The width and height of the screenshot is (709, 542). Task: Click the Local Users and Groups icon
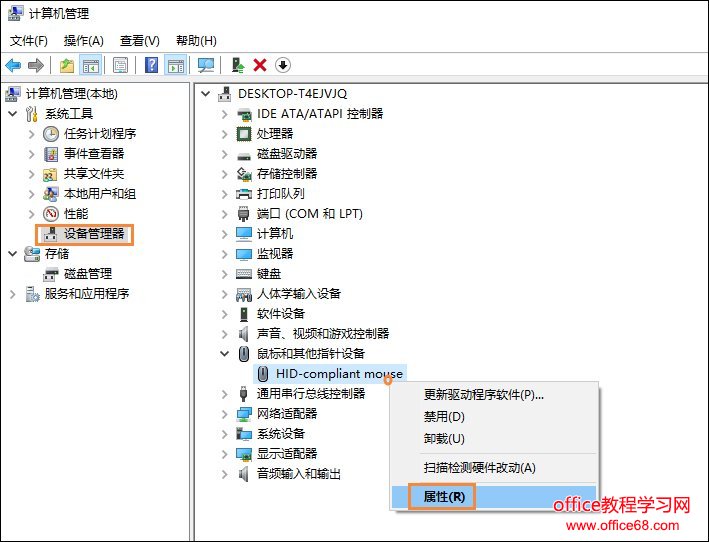pyautogui.click(x=51, y=194)
